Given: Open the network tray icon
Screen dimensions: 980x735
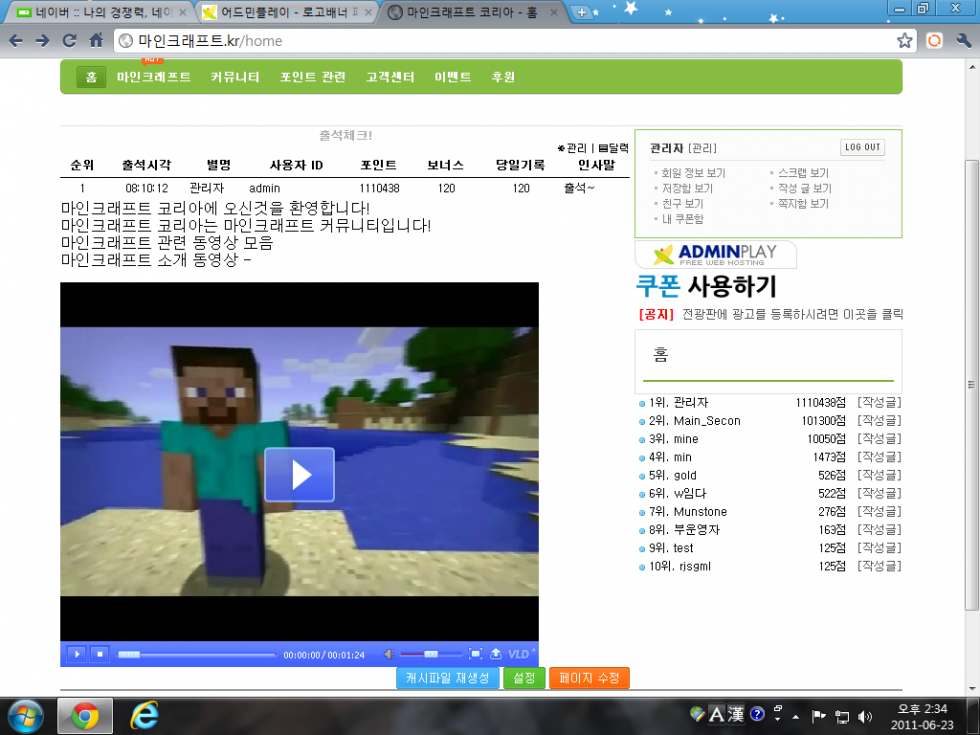Looking at the screenshot, I should pos(842,716).
